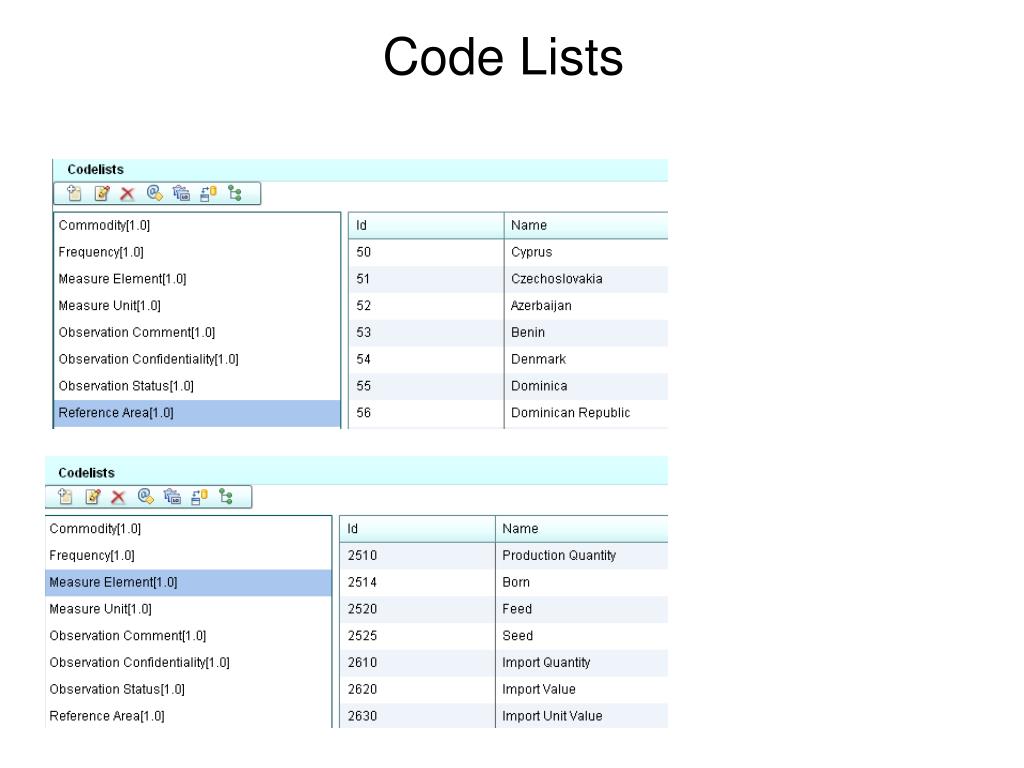
Task: Select the Benin name cell
Action: coord(586,332)
